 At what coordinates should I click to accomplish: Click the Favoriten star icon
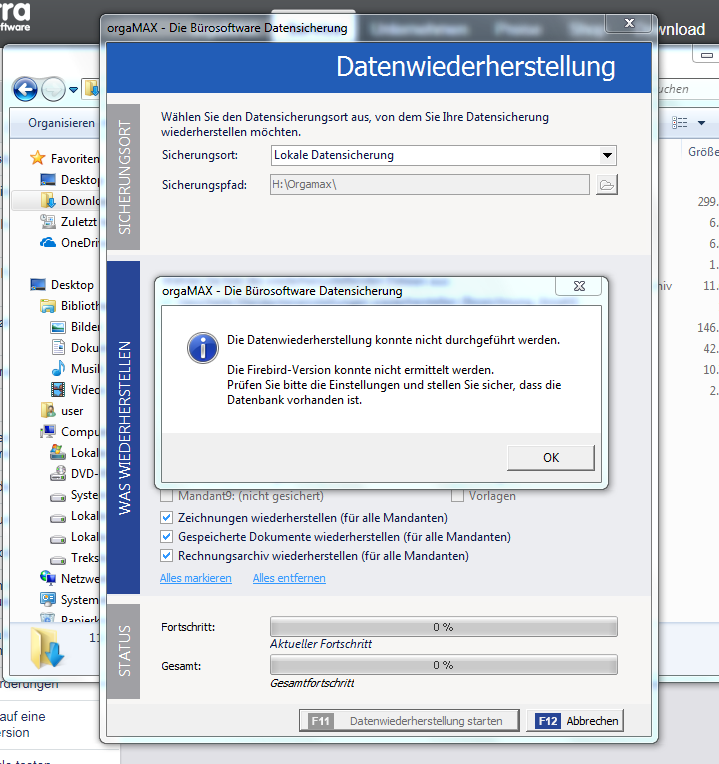click(37, 158)
